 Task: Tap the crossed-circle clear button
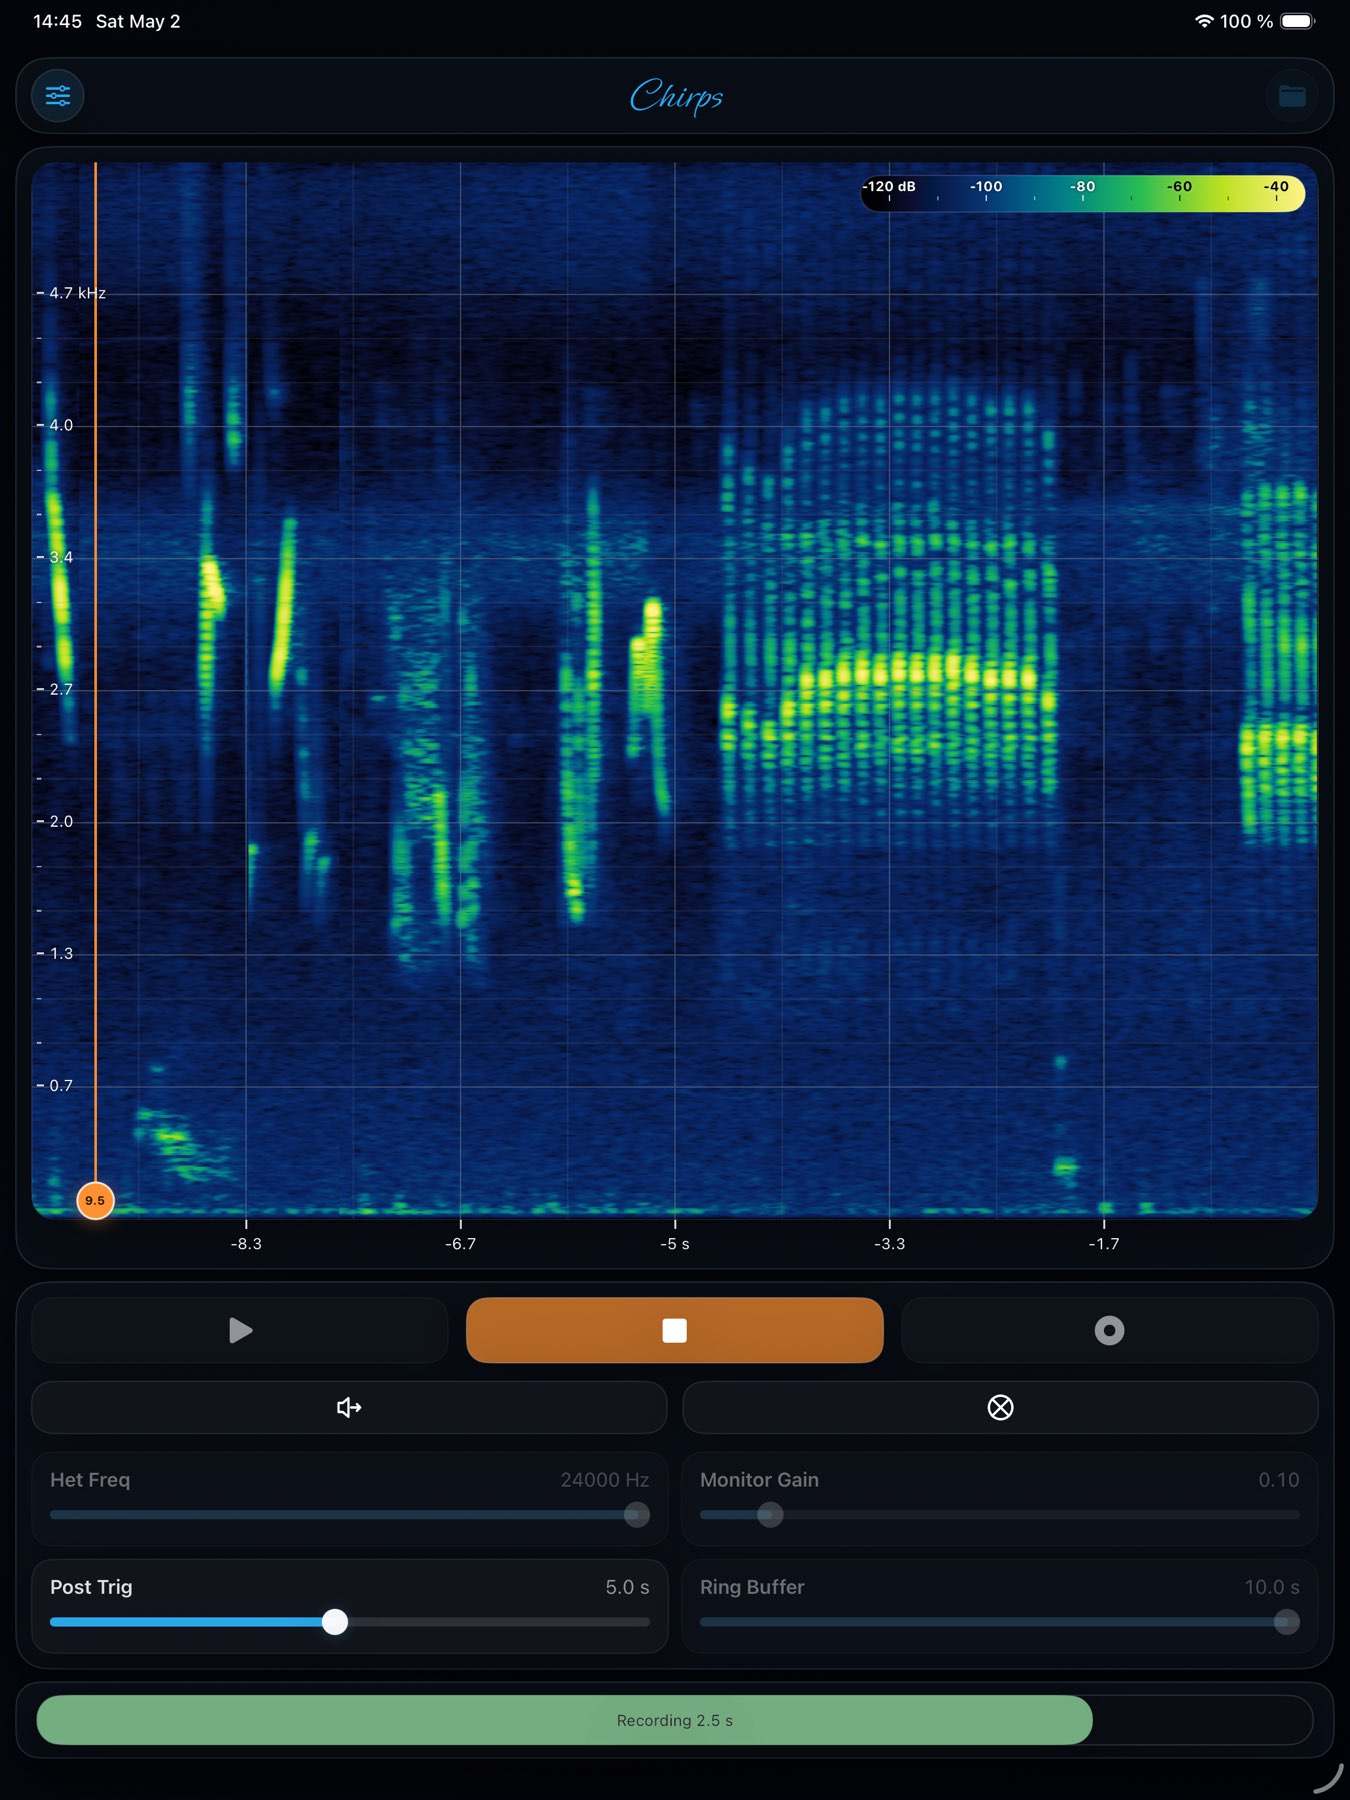click(x=1000, y=1407)
